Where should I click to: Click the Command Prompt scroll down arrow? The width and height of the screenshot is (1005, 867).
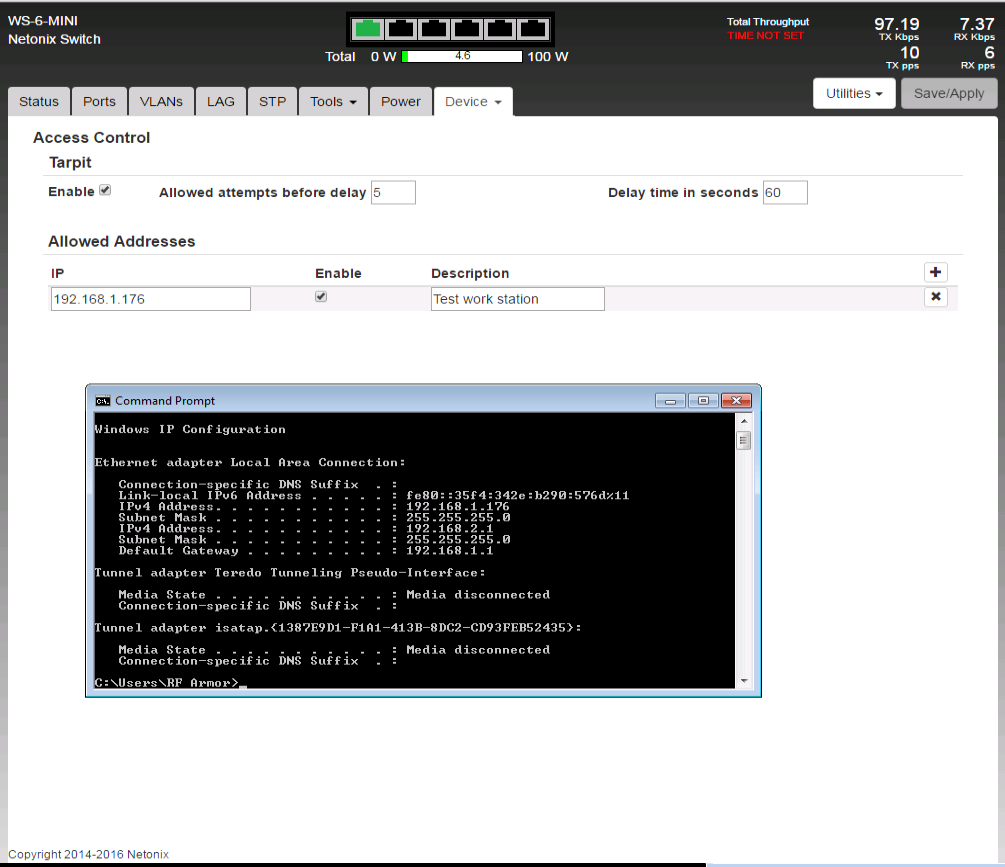(x=743, y=680)
